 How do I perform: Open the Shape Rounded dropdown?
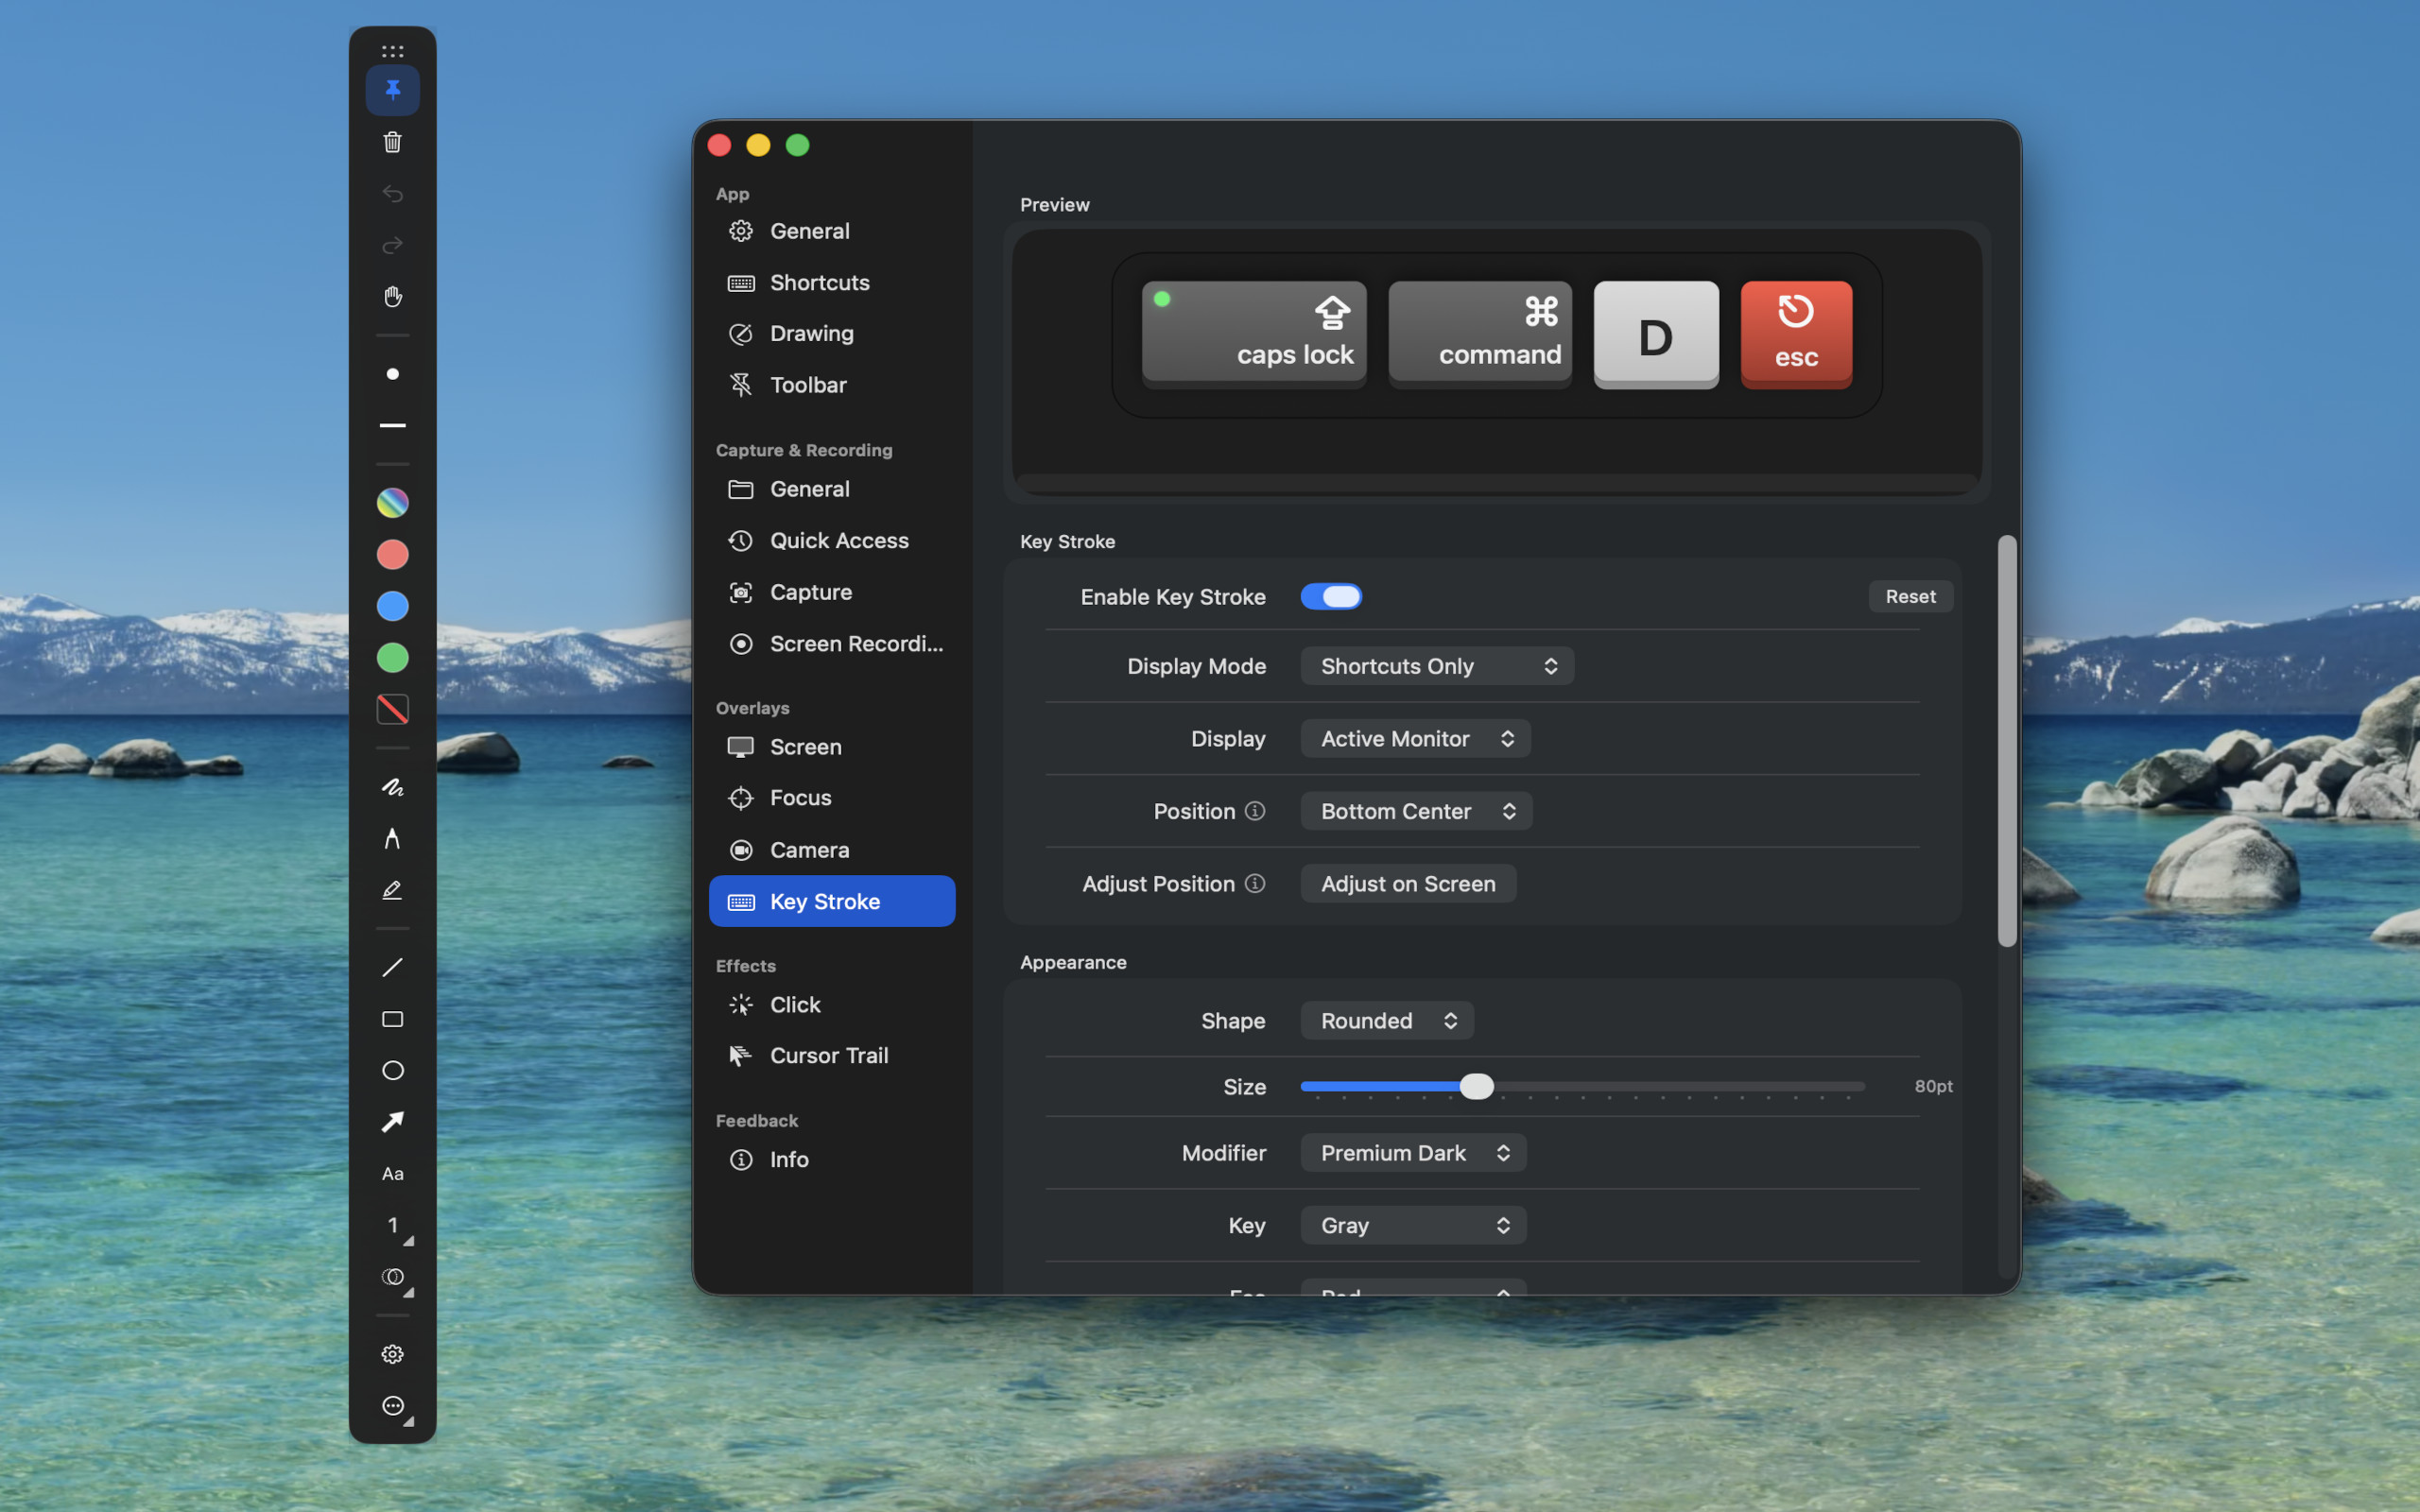pyautogui.click(x=1387, y=1021)
